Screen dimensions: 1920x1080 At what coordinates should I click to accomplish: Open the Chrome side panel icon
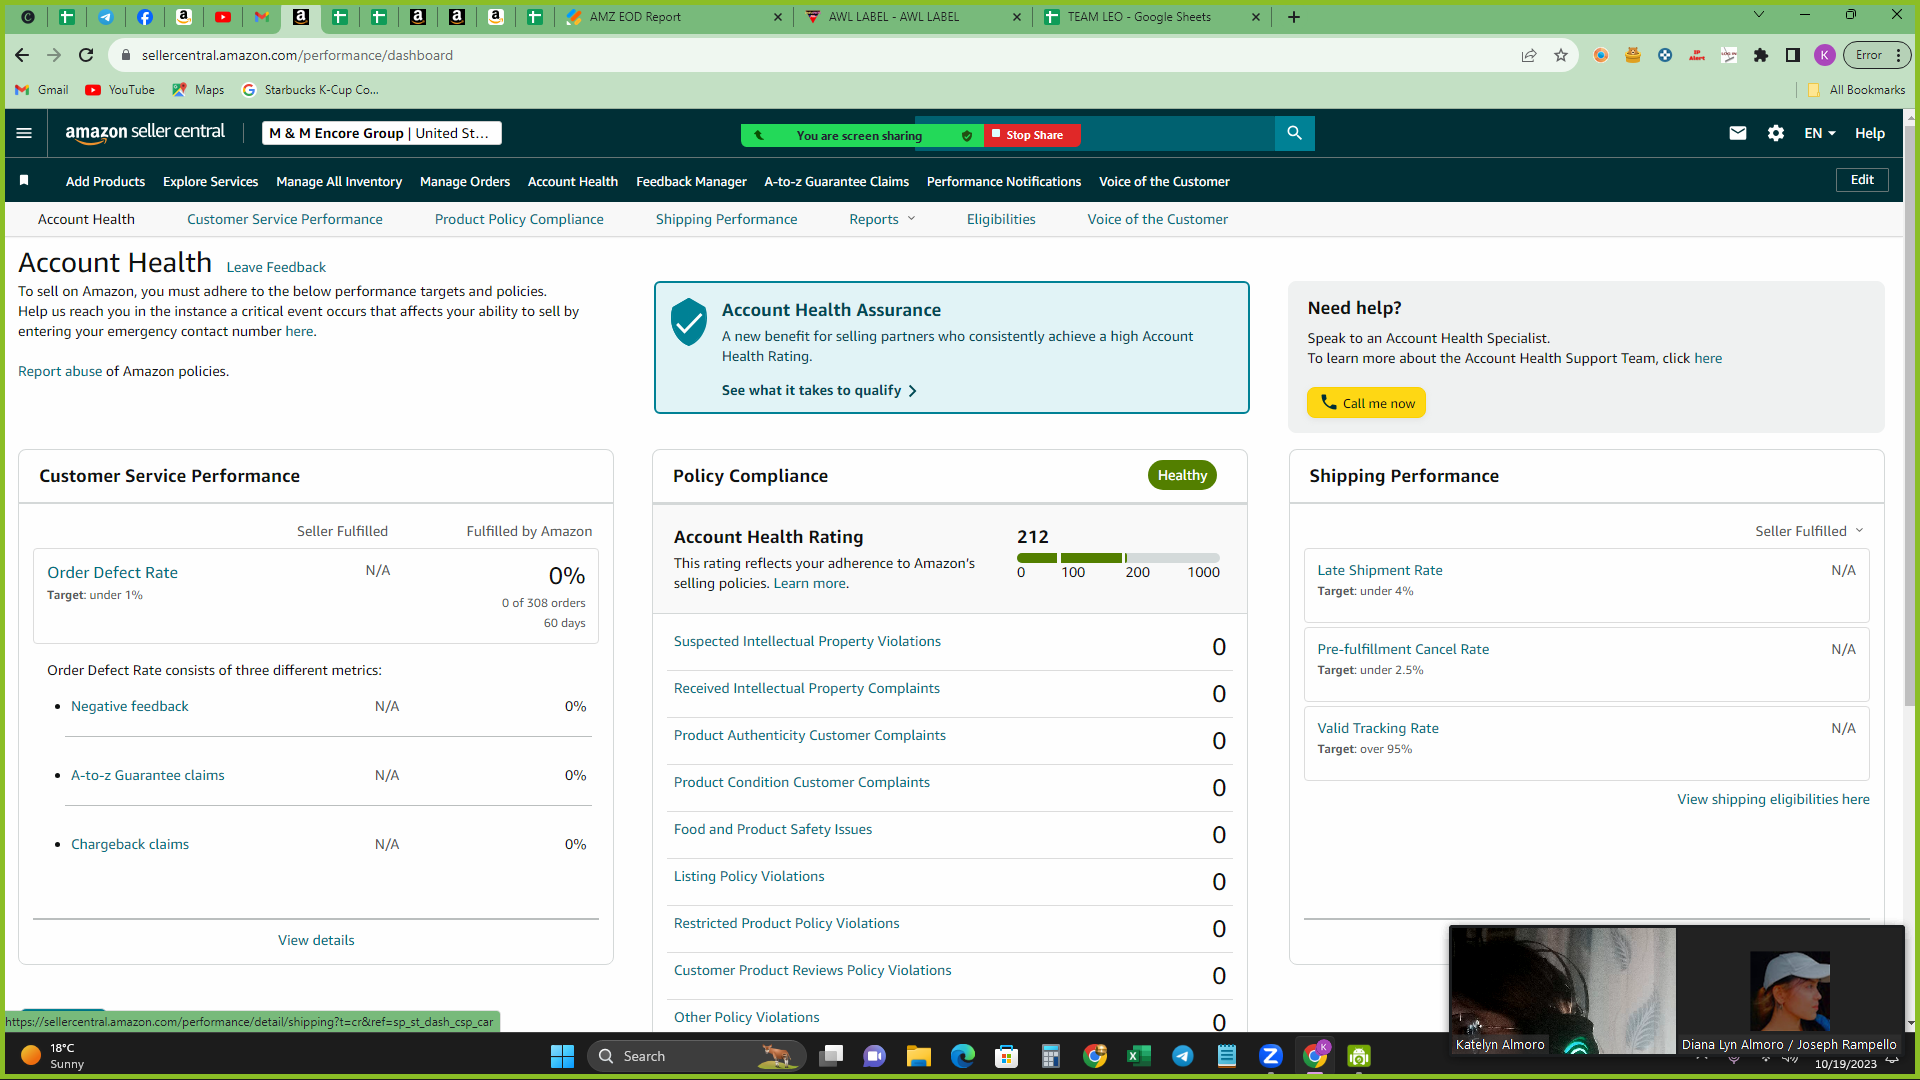click(x=1793, y=55)
